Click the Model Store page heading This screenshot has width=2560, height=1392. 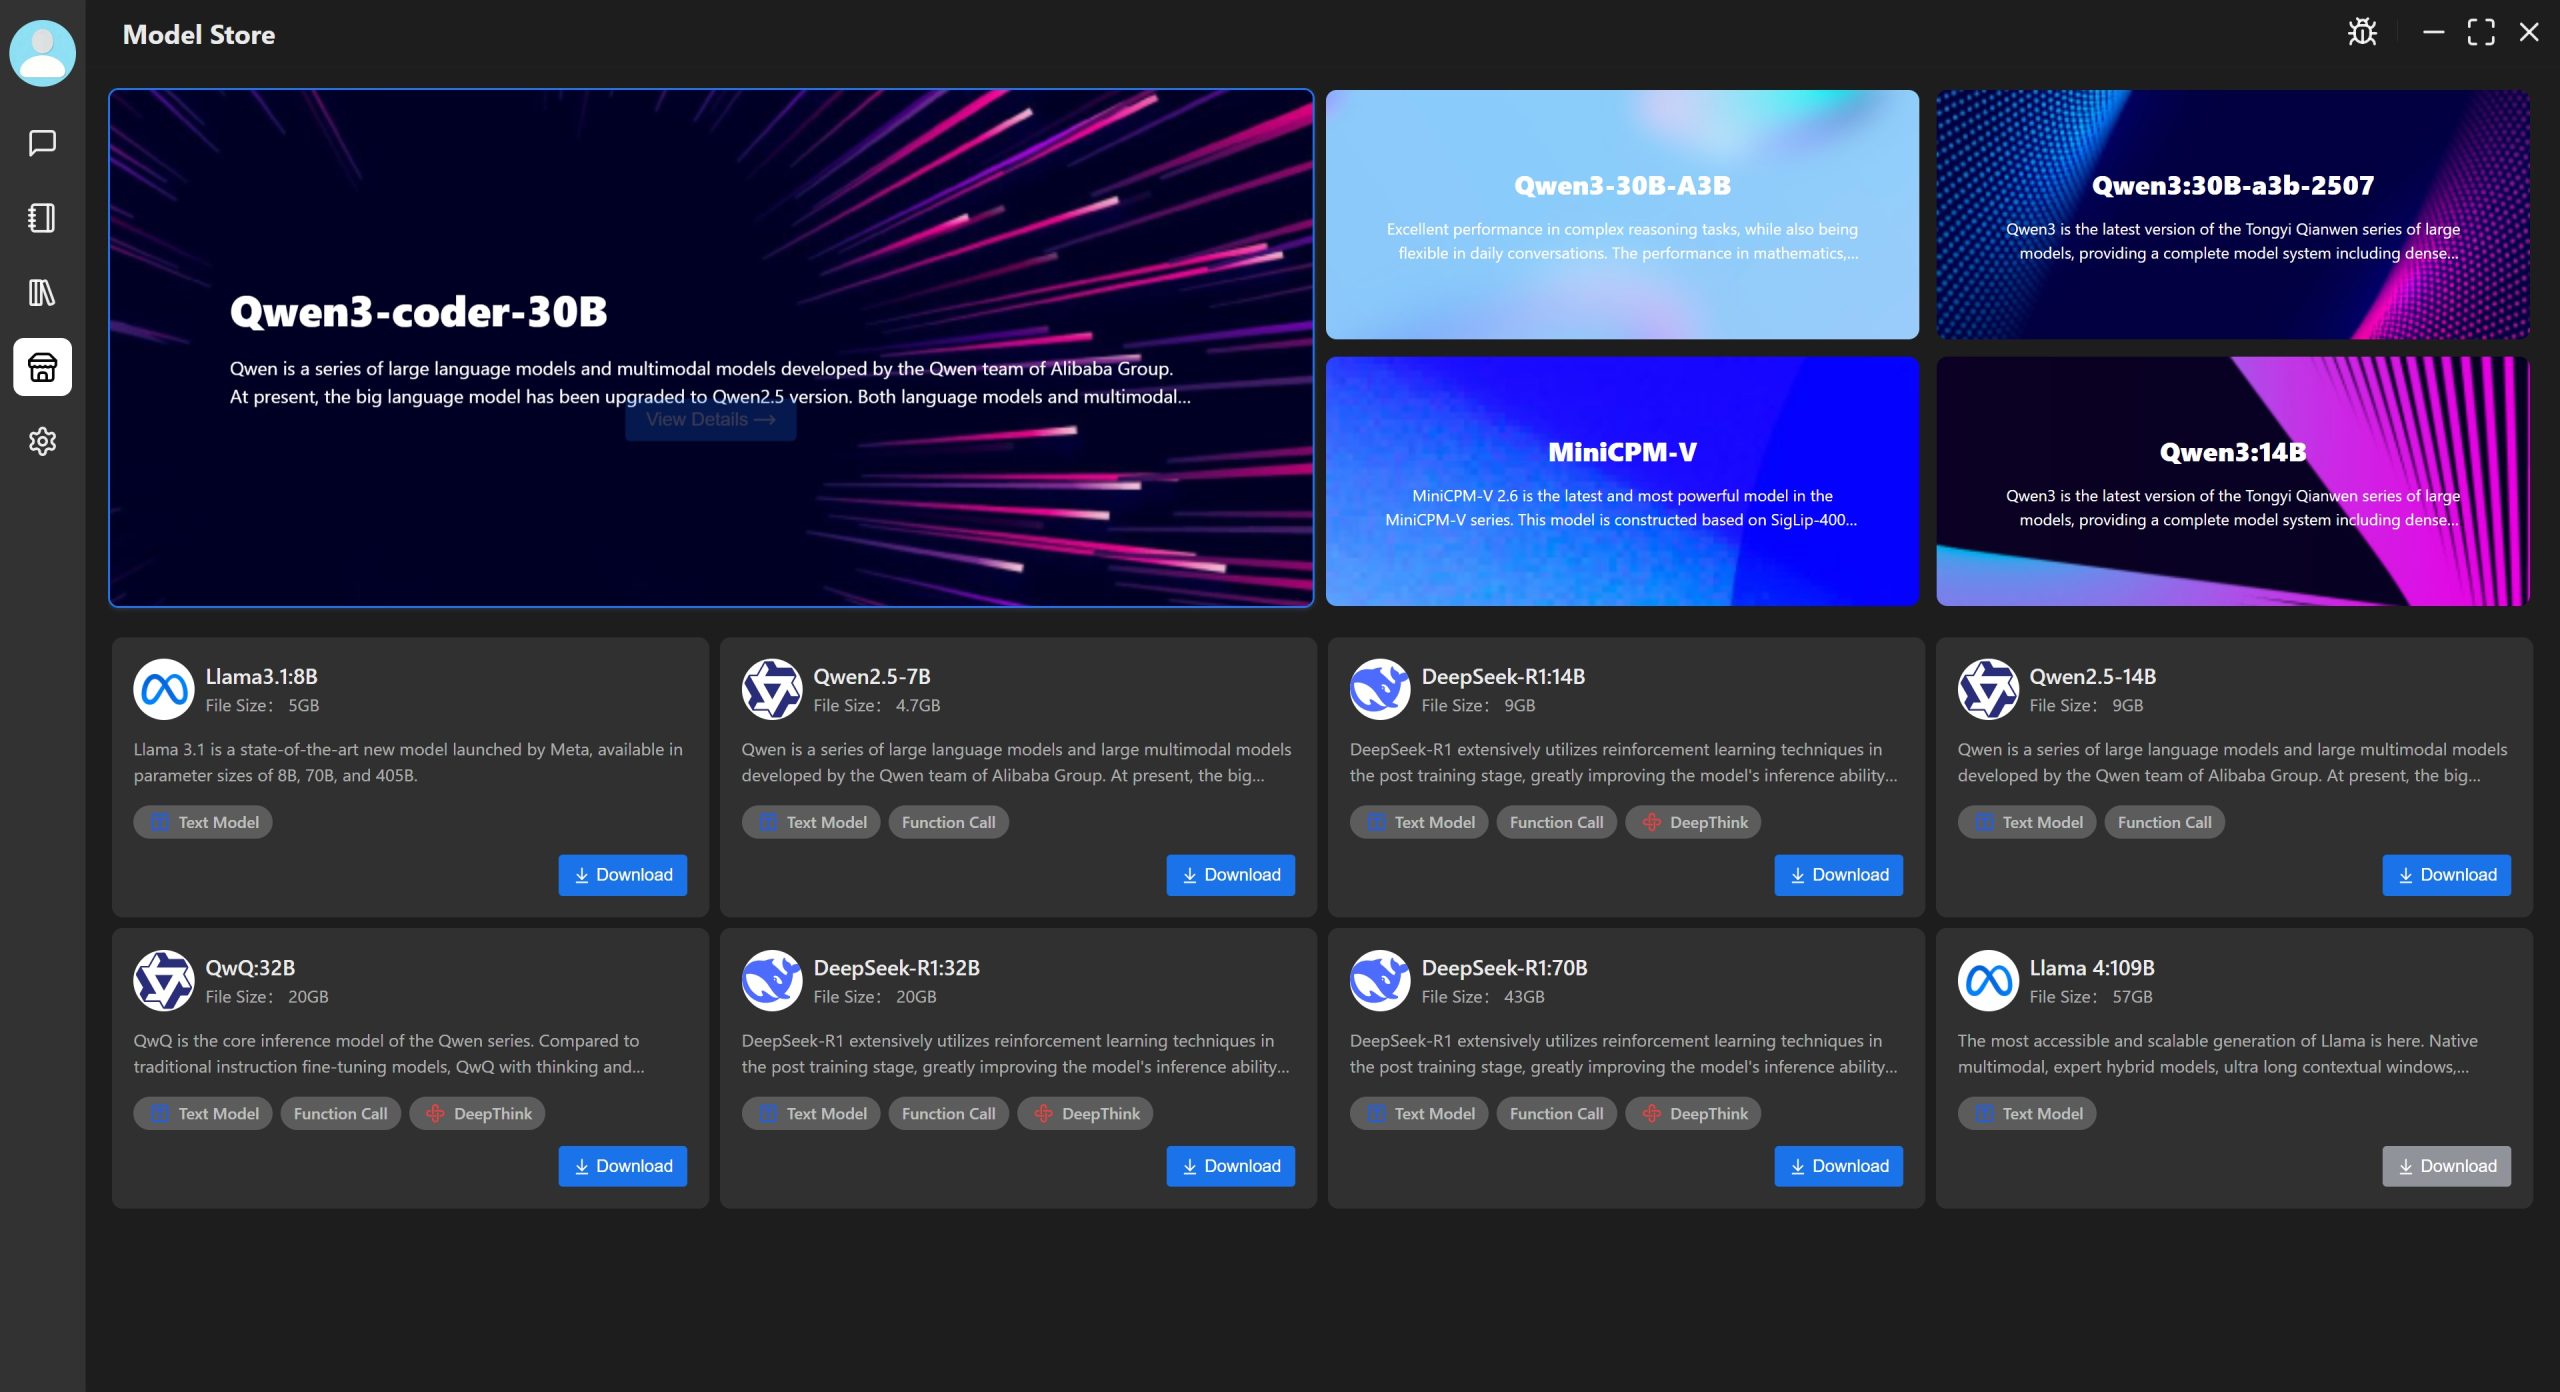tap(198, 34)
